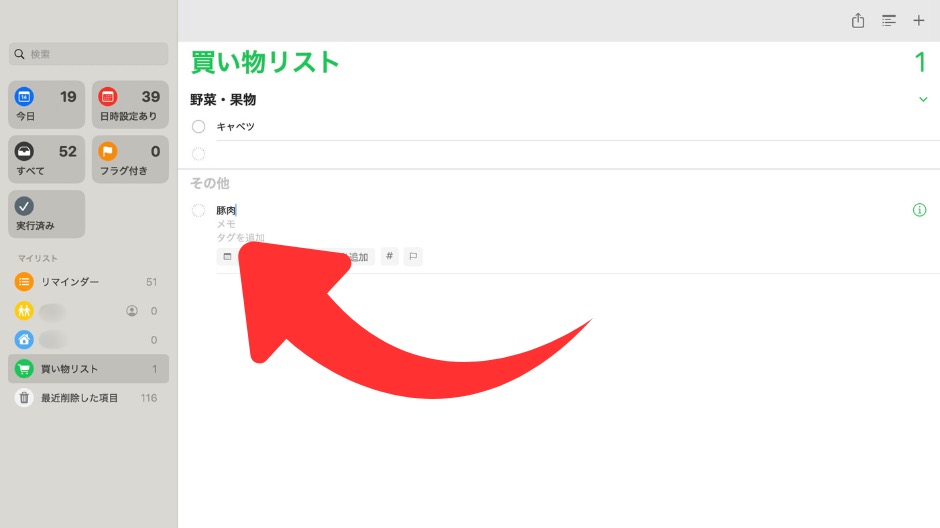This screenshot has height=528, width=940.
Task: Open the list view options icon
Action: pyautogui.click(x=888, y=20)
